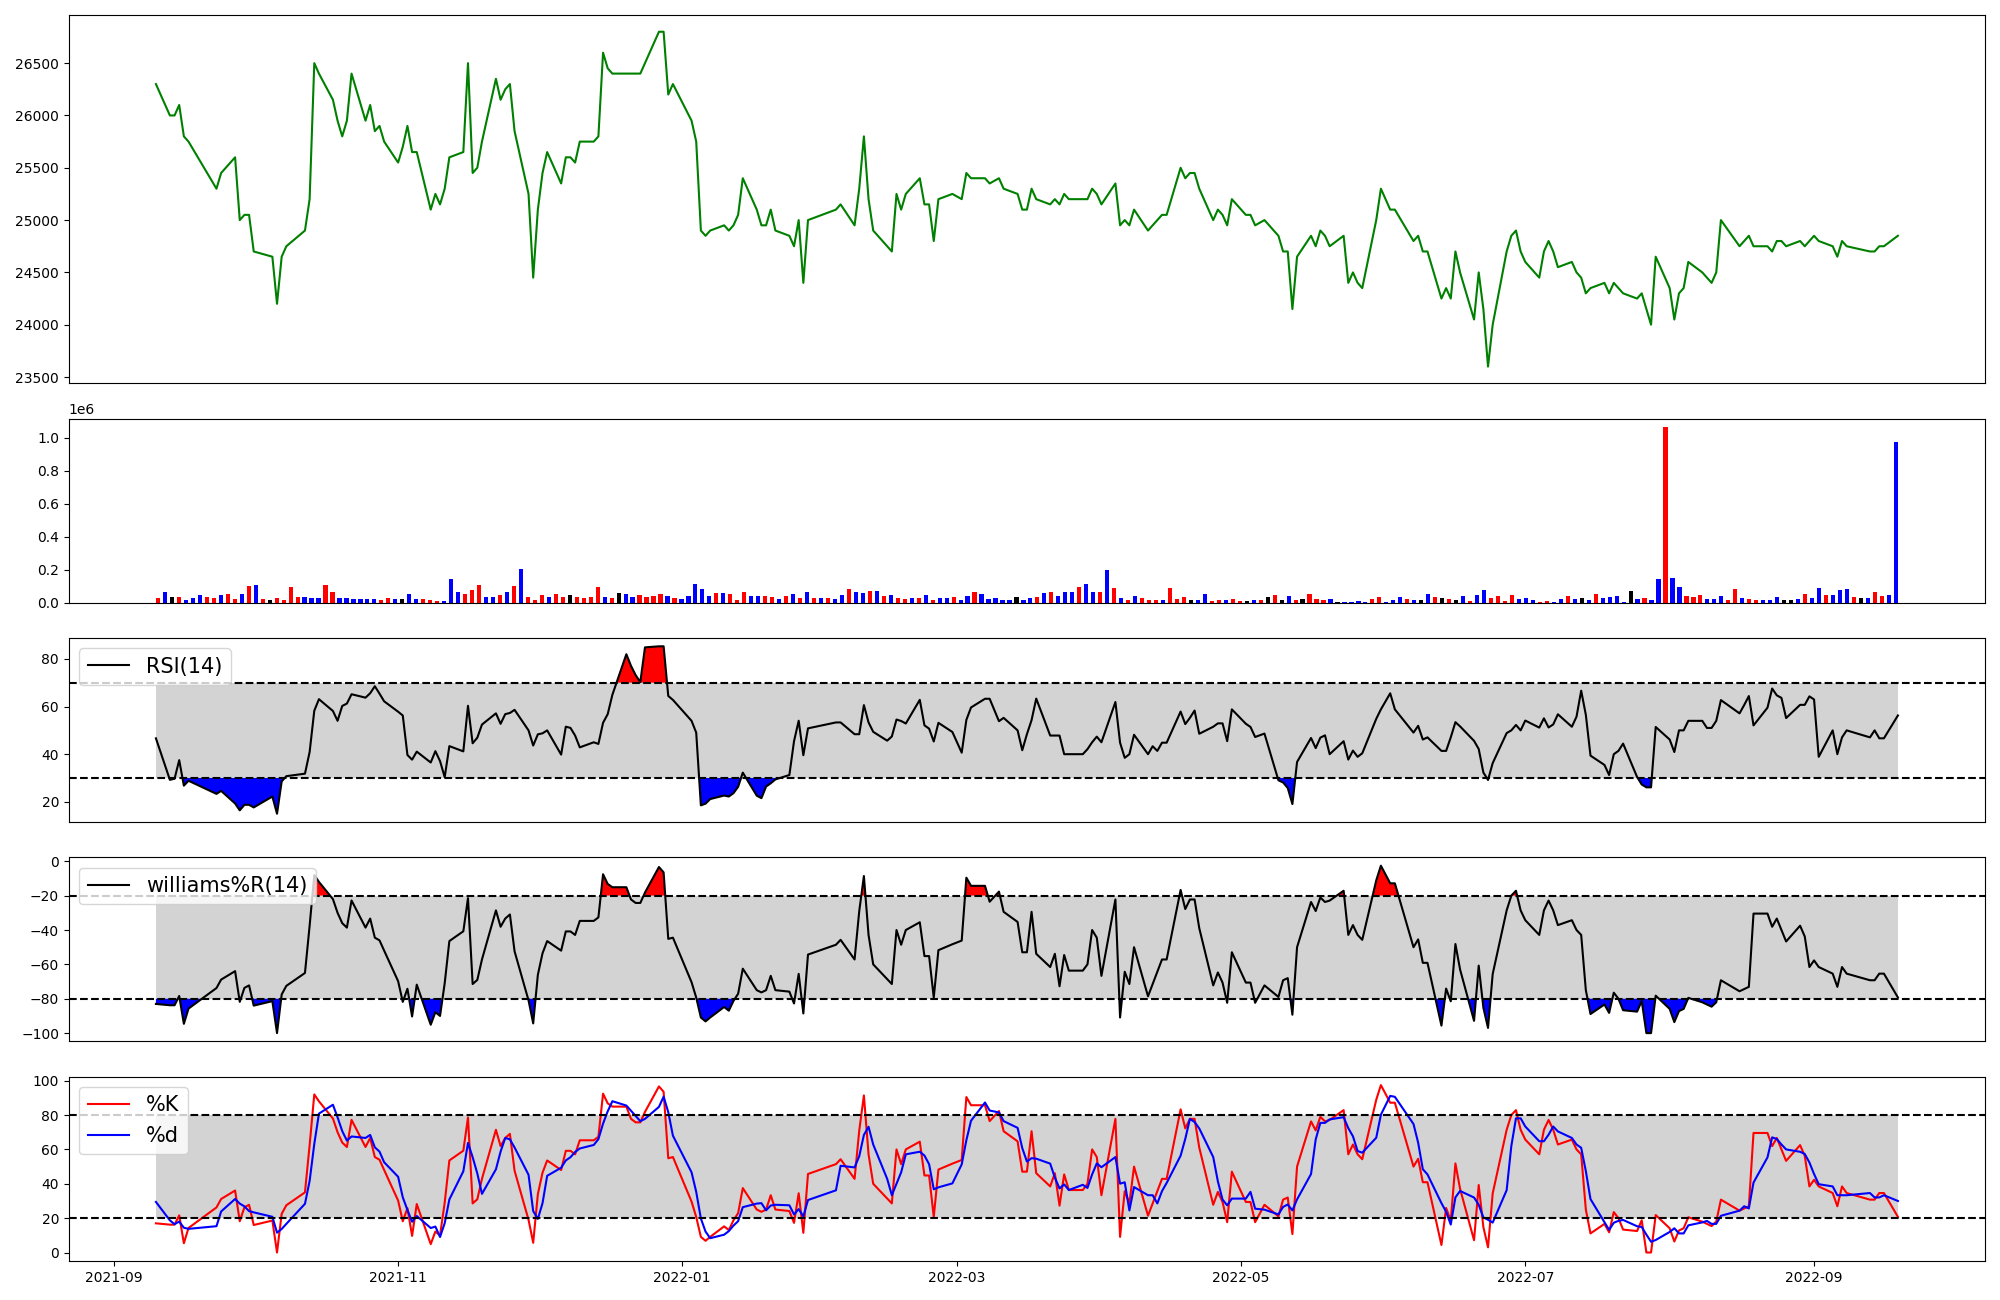Click the red %K legend entry
Screen dimensions: 2000x1300
point(161,1104)
